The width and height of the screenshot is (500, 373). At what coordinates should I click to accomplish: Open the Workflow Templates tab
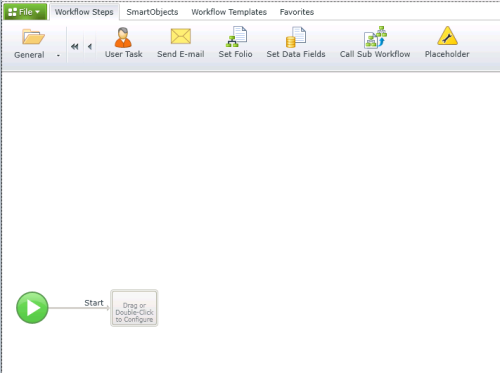click(229, 12)
